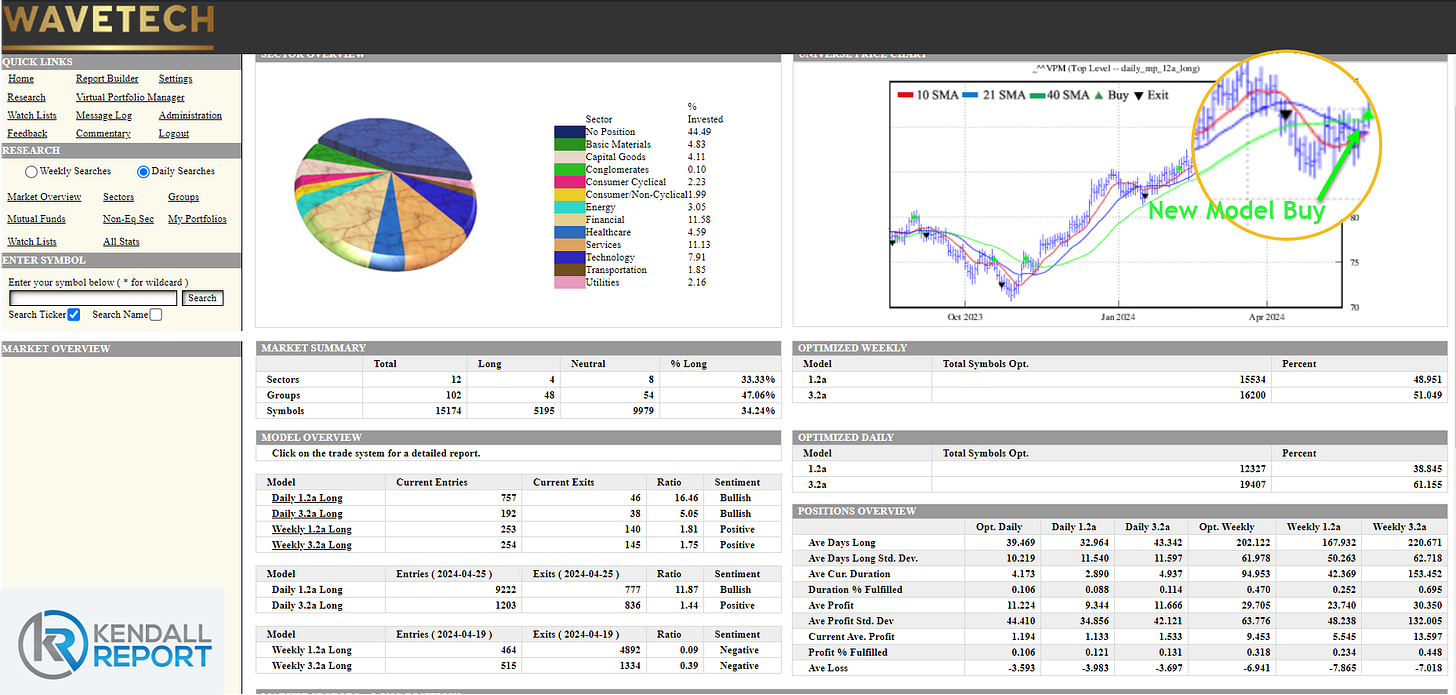Open the underlined Daily 3.2a Long report link

point(306,514)
